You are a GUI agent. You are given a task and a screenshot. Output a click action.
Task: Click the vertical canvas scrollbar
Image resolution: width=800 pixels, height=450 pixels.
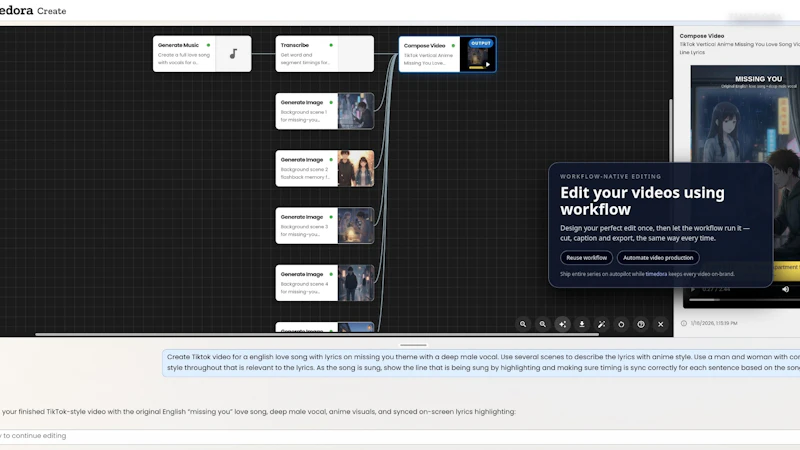coord(670,130)
